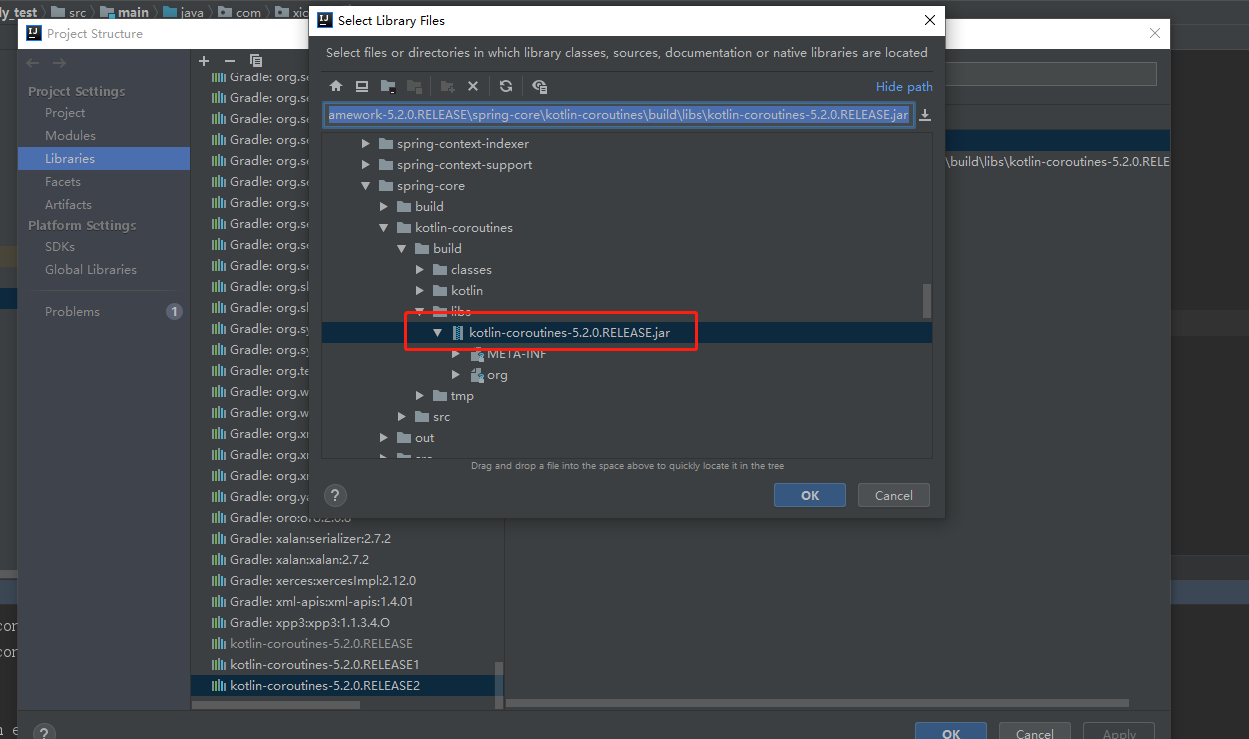This screenshot has width=1249, height=739.
Task: Expand spring-context-indexer folder
Action: pos(366,144)
